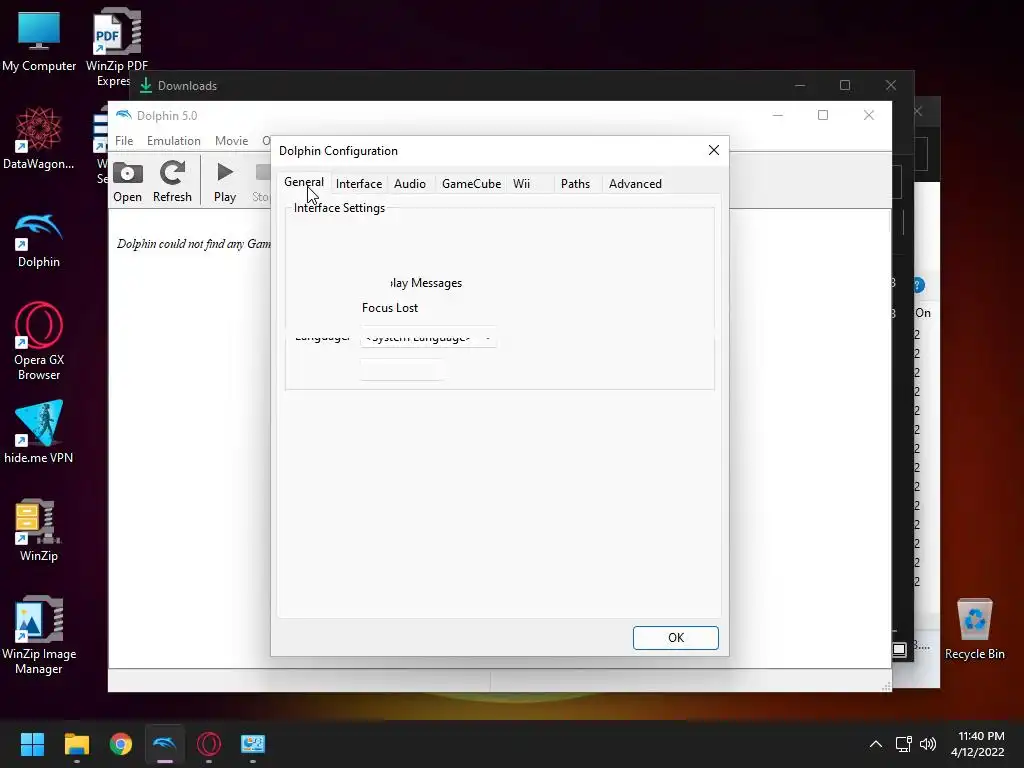
Task: Select the DataWagon desktop shortcut
Action: pyautogui.click(x=39, y=138)
